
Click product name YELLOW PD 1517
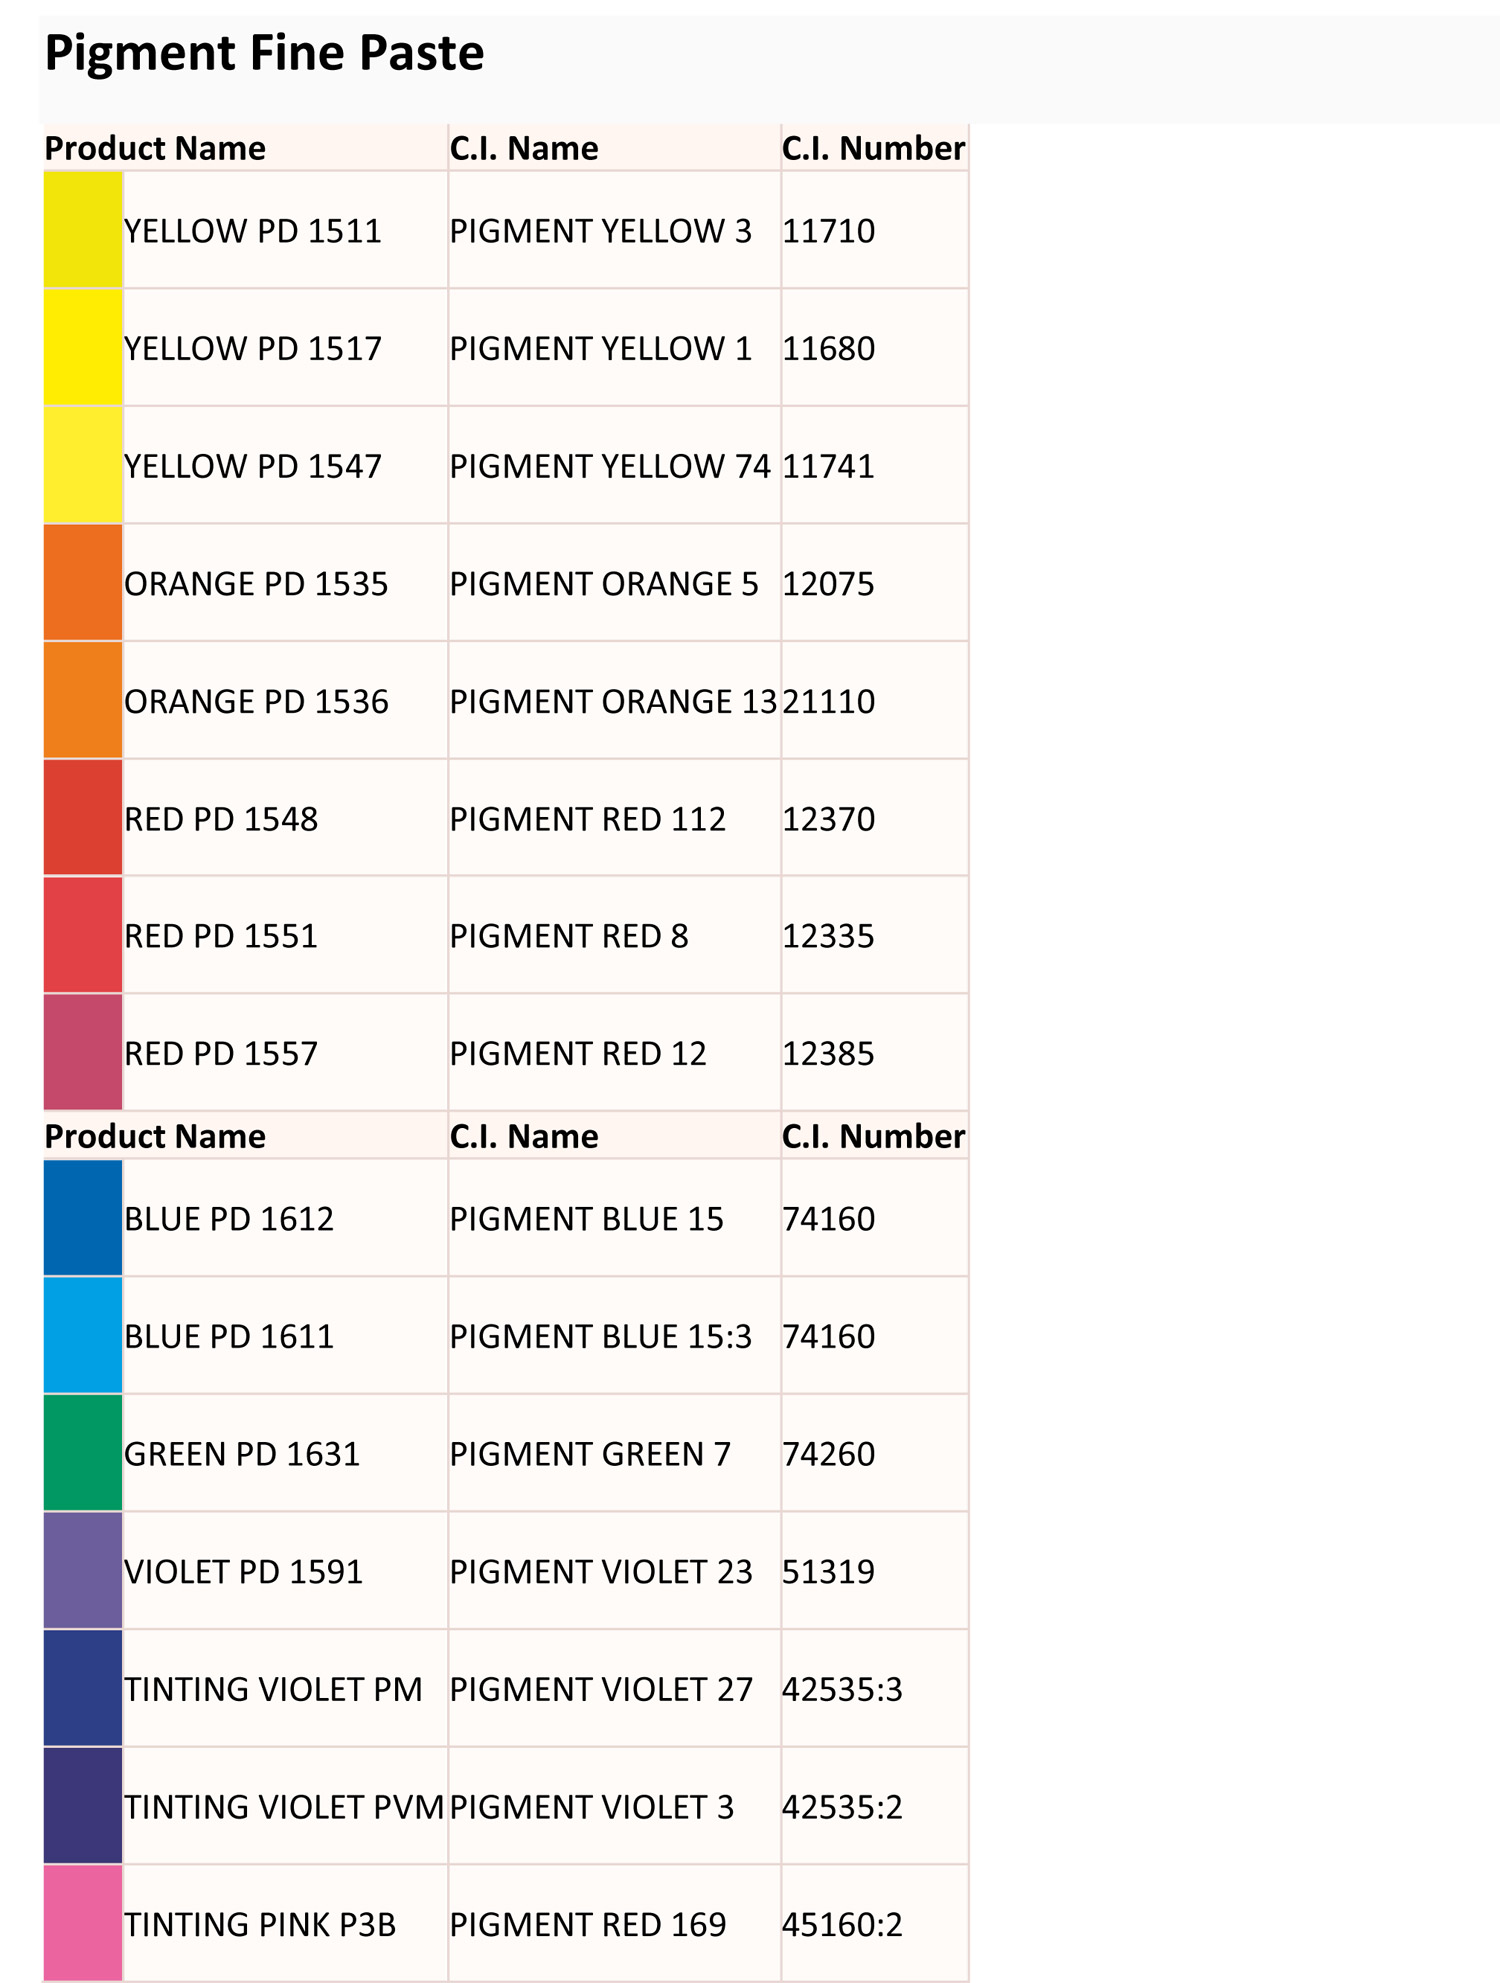pos(253,349)
